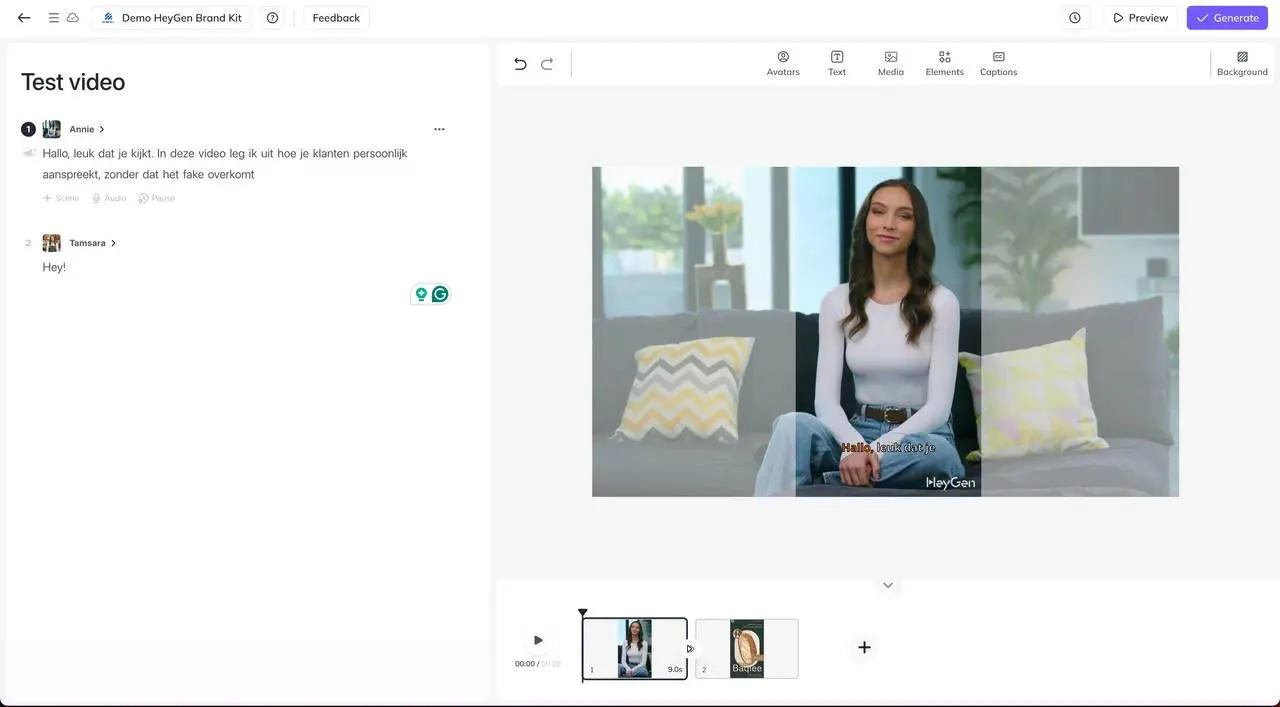Collapse the timeline with the down chevron
Image resolution: width=1280 pixels, height=707 pixels.
click(887, 585)
